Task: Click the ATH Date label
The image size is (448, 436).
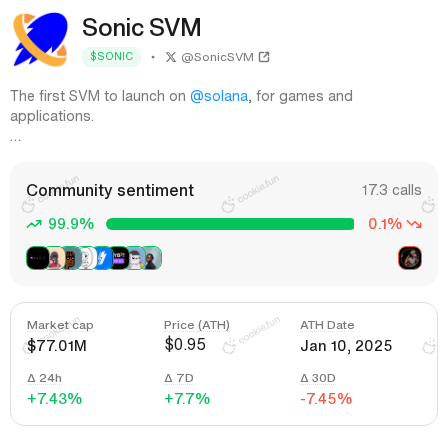Action: pyautogui.click(x=327, y=325)
